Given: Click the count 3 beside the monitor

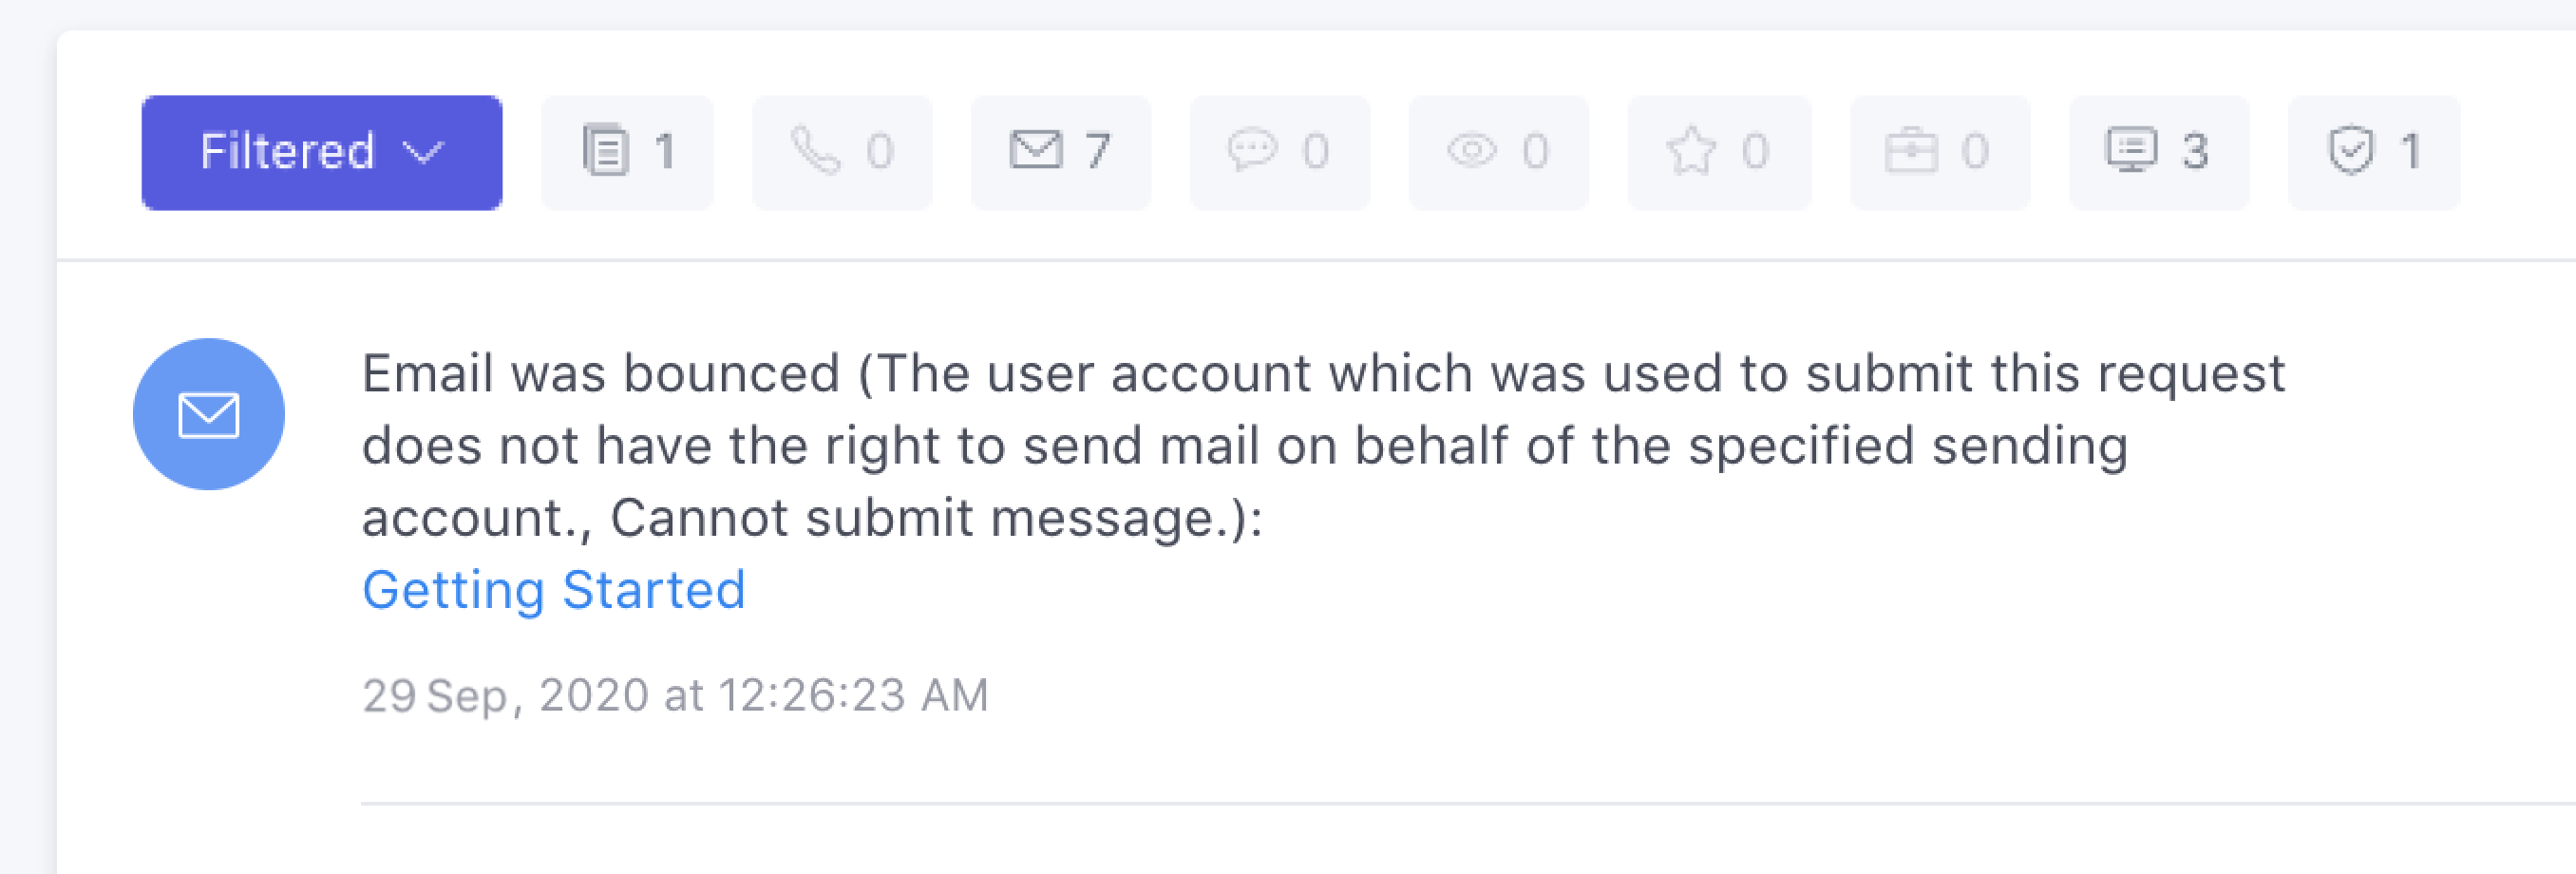Looking at the screenshot, I should point(2195,152).
